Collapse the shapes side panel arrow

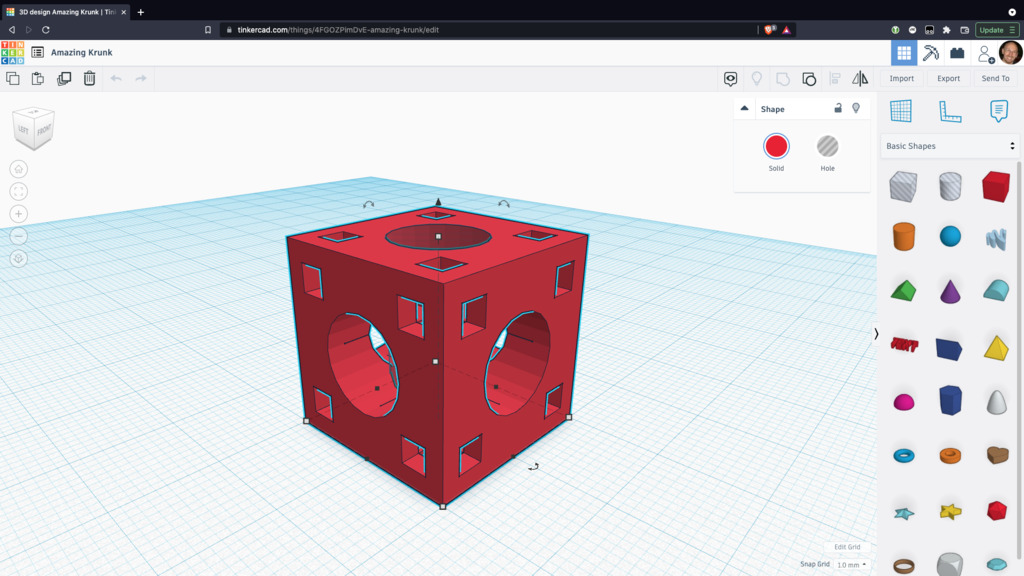click(876, 334)
